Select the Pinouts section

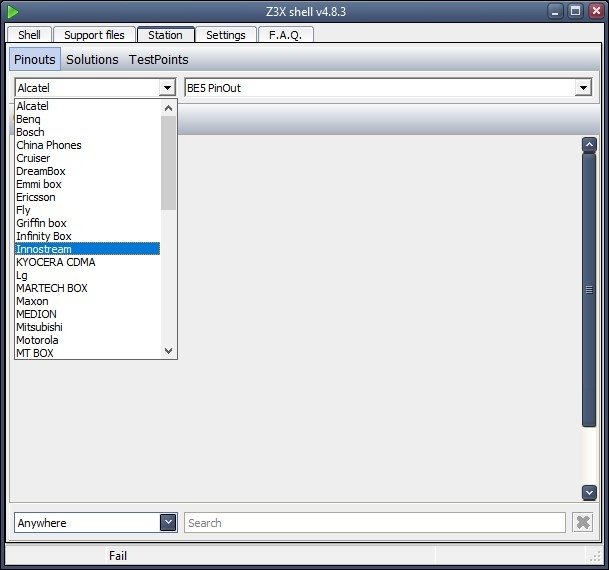tap(35, 59)
